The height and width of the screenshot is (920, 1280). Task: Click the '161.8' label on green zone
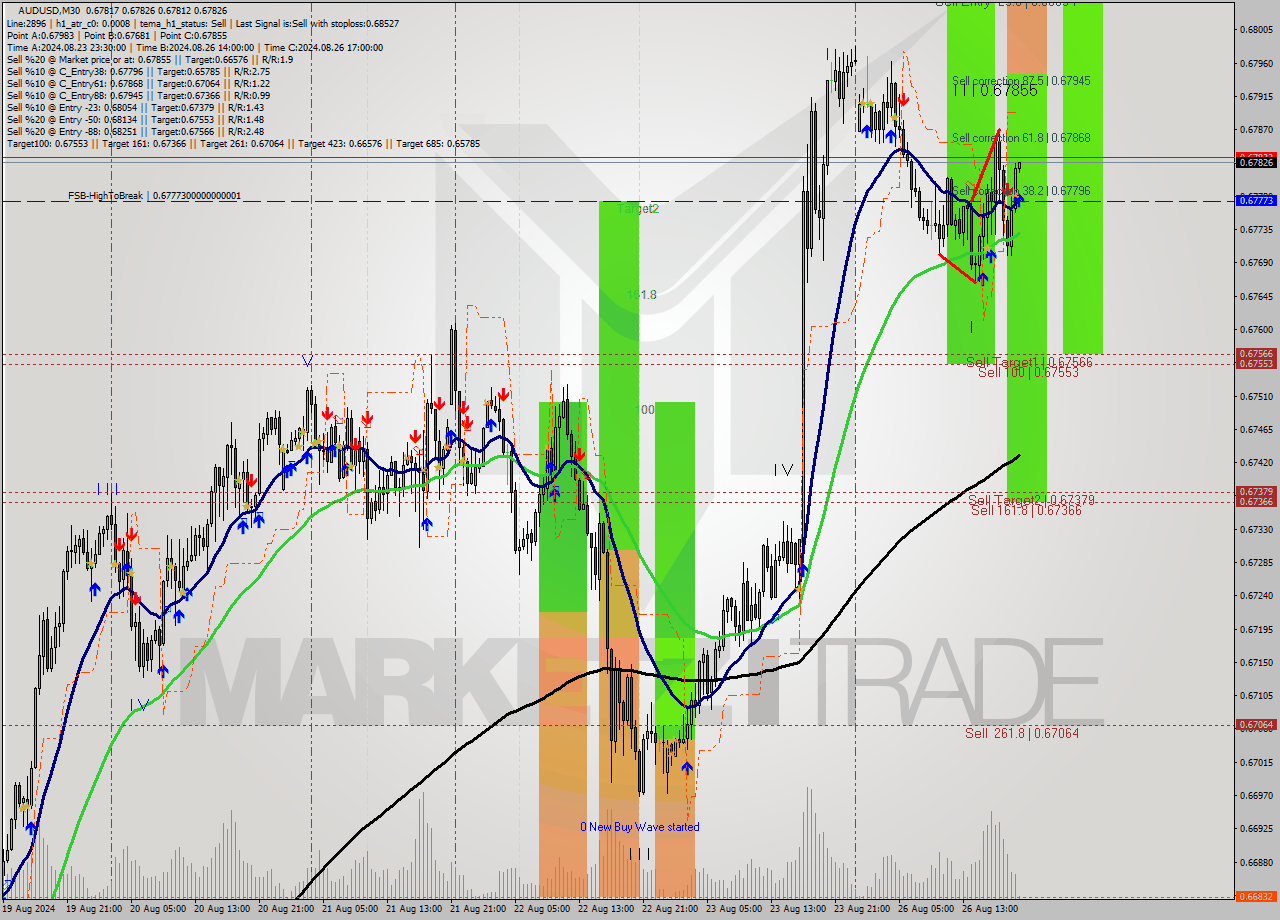point(642,295)
